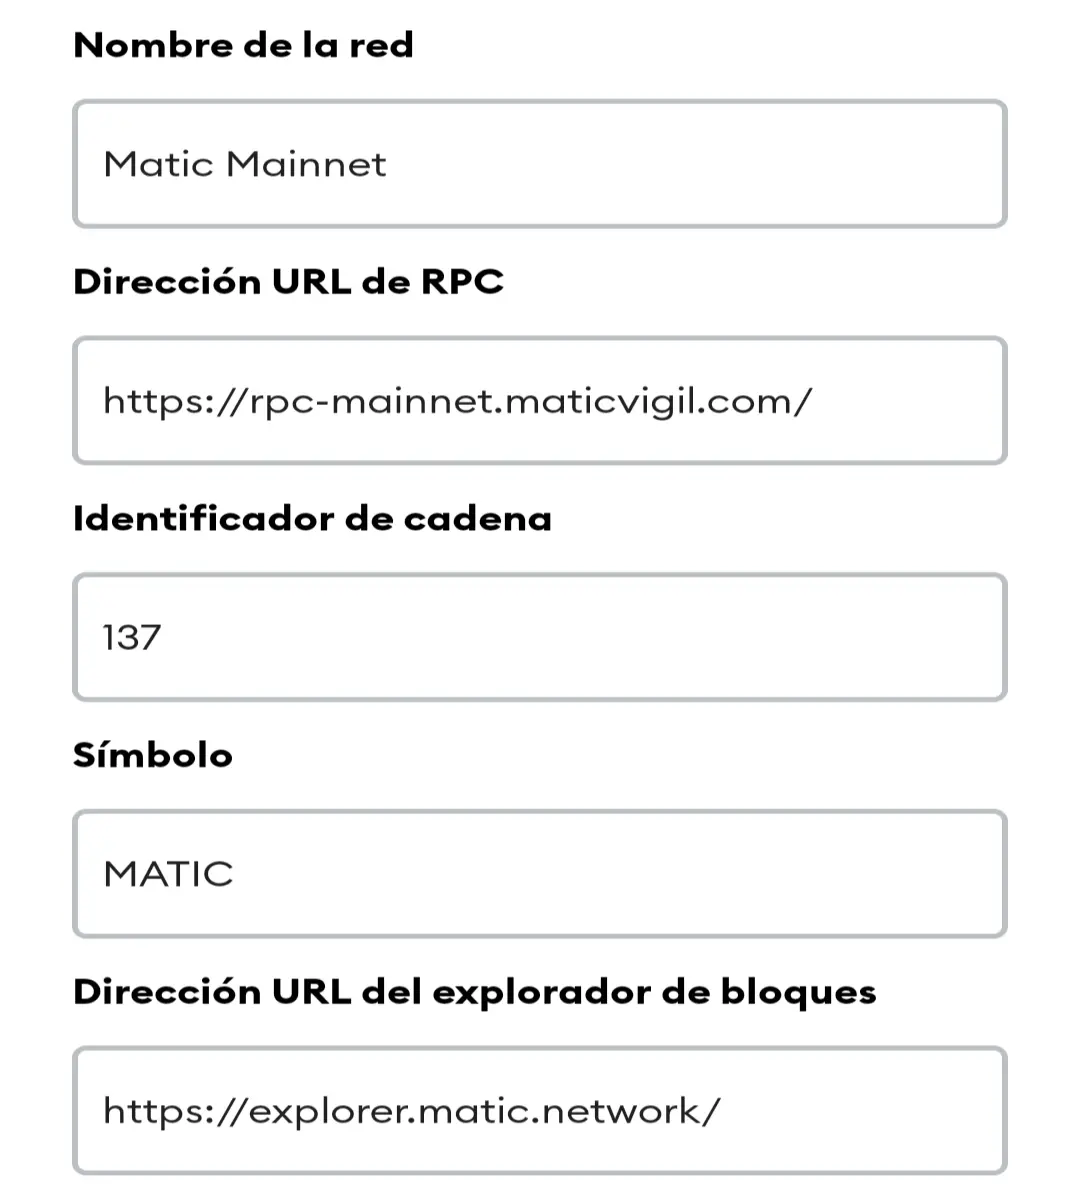Image resolution: width=1080 pixels, height=1200 pixels.
Task: Place cursor after the word Mainnet
Action: tap(388, 164)
